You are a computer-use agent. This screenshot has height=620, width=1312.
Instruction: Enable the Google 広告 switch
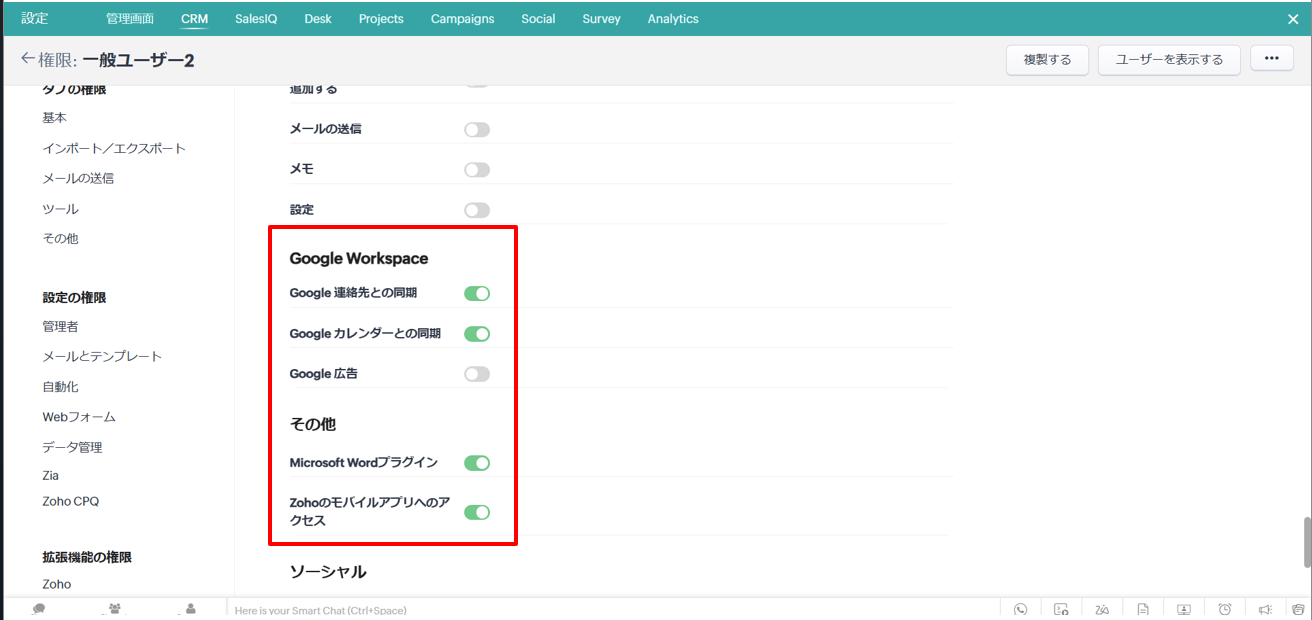(477, 374)
